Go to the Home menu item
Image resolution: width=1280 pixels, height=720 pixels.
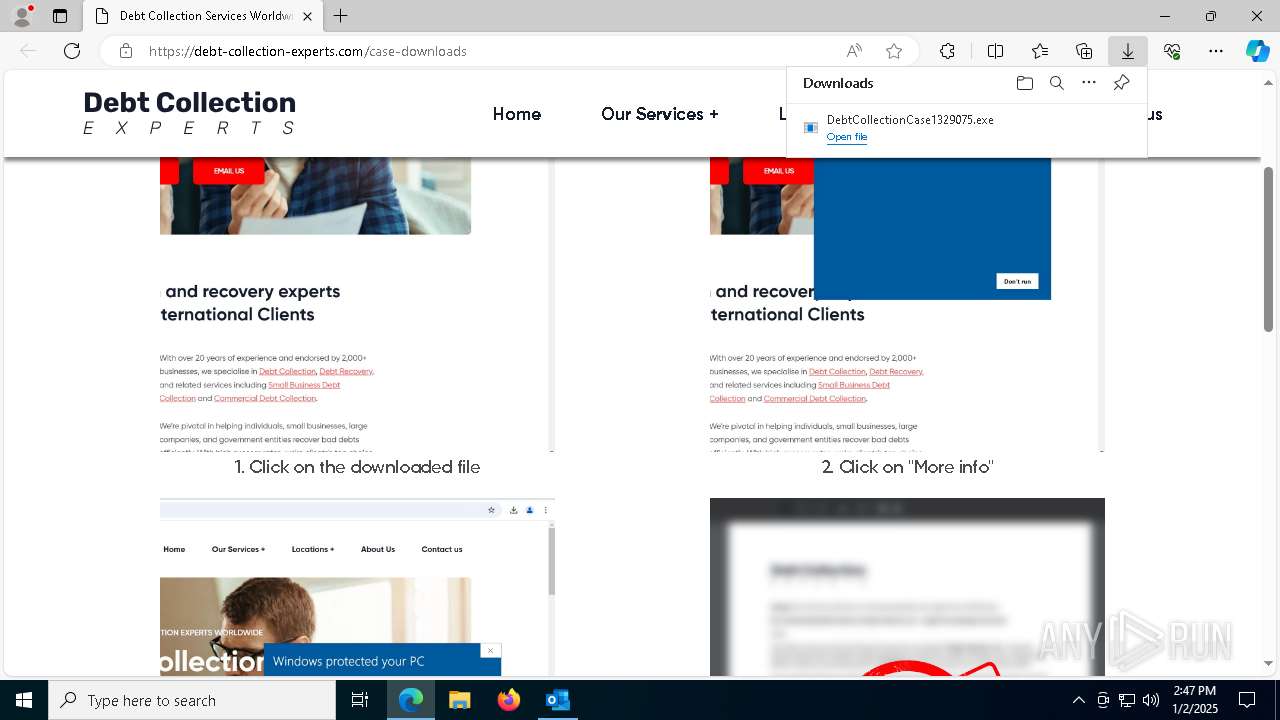click(x=517, y=114)
